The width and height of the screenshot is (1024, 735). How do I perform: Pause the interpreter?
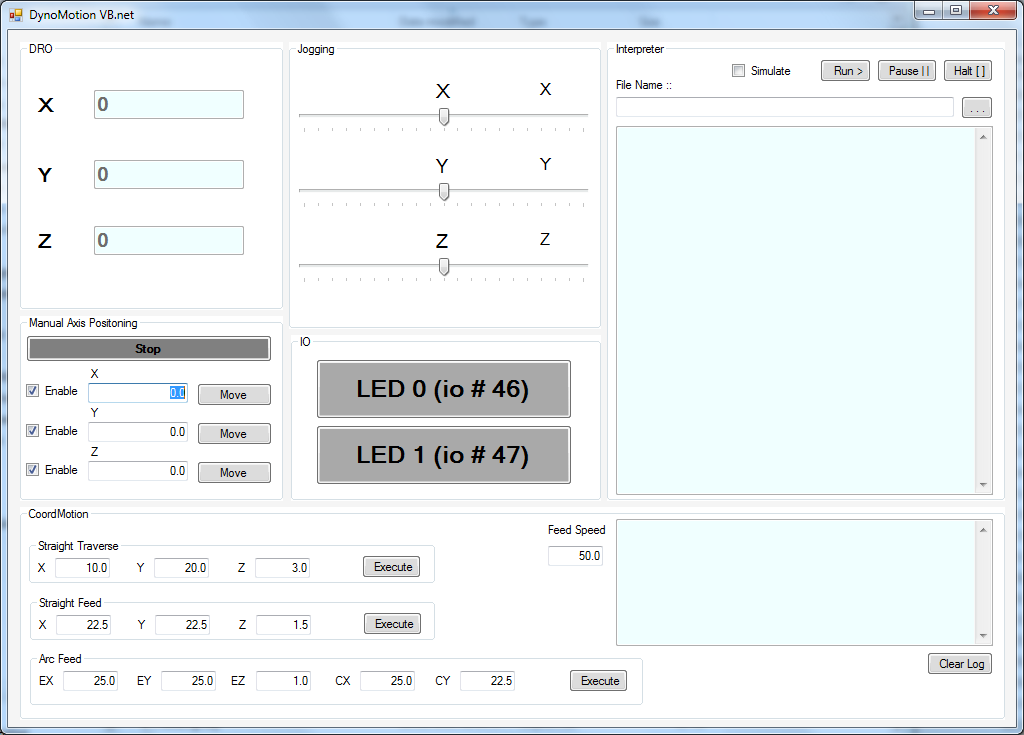pyautogui.click(x=906, y=71)
